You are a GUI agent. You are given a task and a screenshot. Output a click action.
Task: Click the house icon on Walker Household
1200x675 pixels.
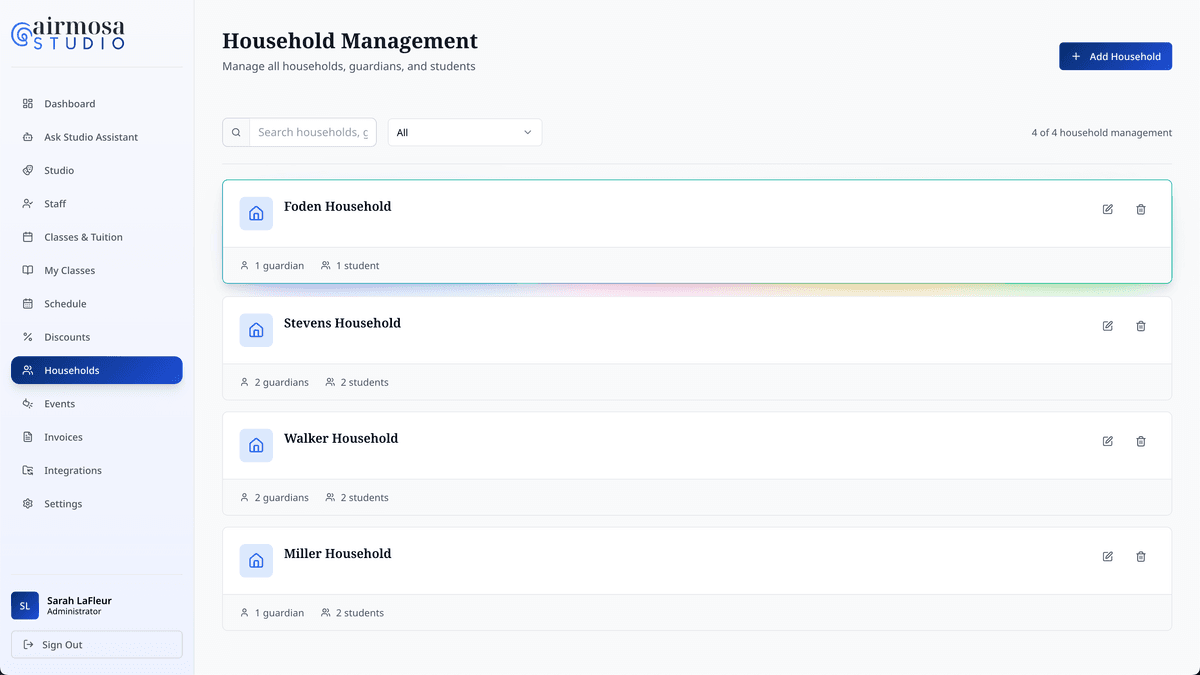[x=256, y=445]
